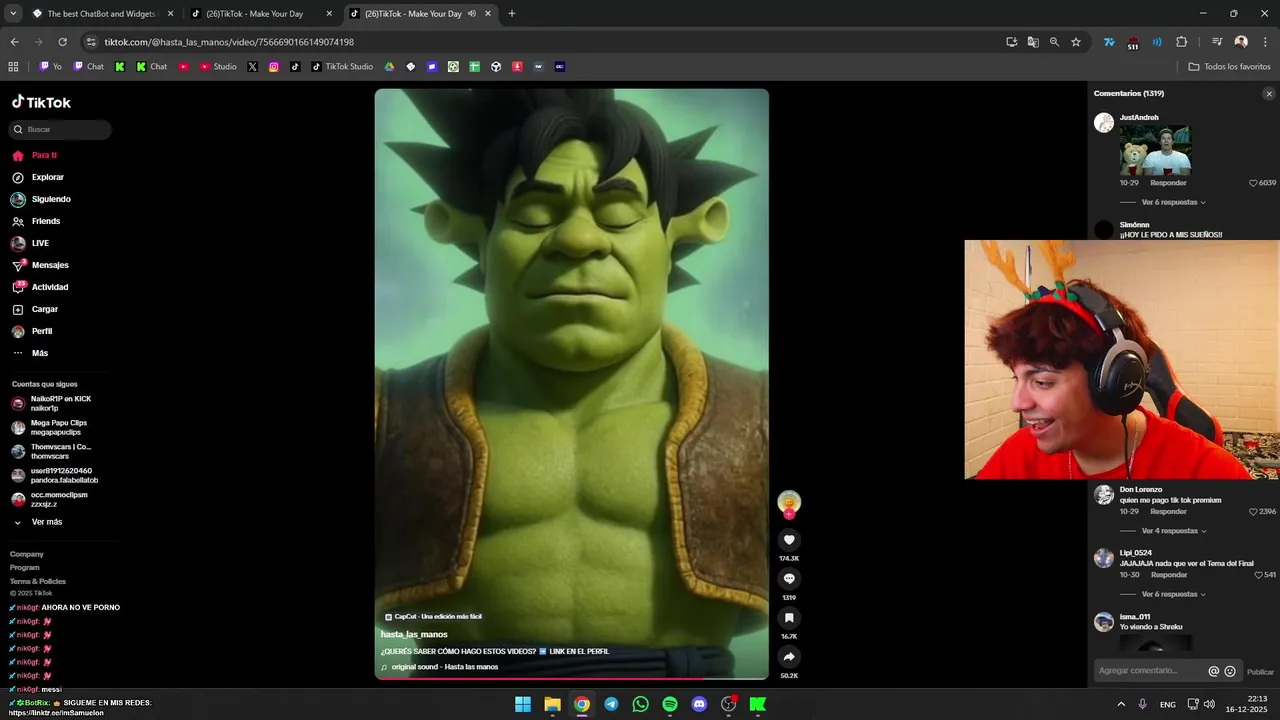
Task: Reload the page
Action: pos(62,42)
